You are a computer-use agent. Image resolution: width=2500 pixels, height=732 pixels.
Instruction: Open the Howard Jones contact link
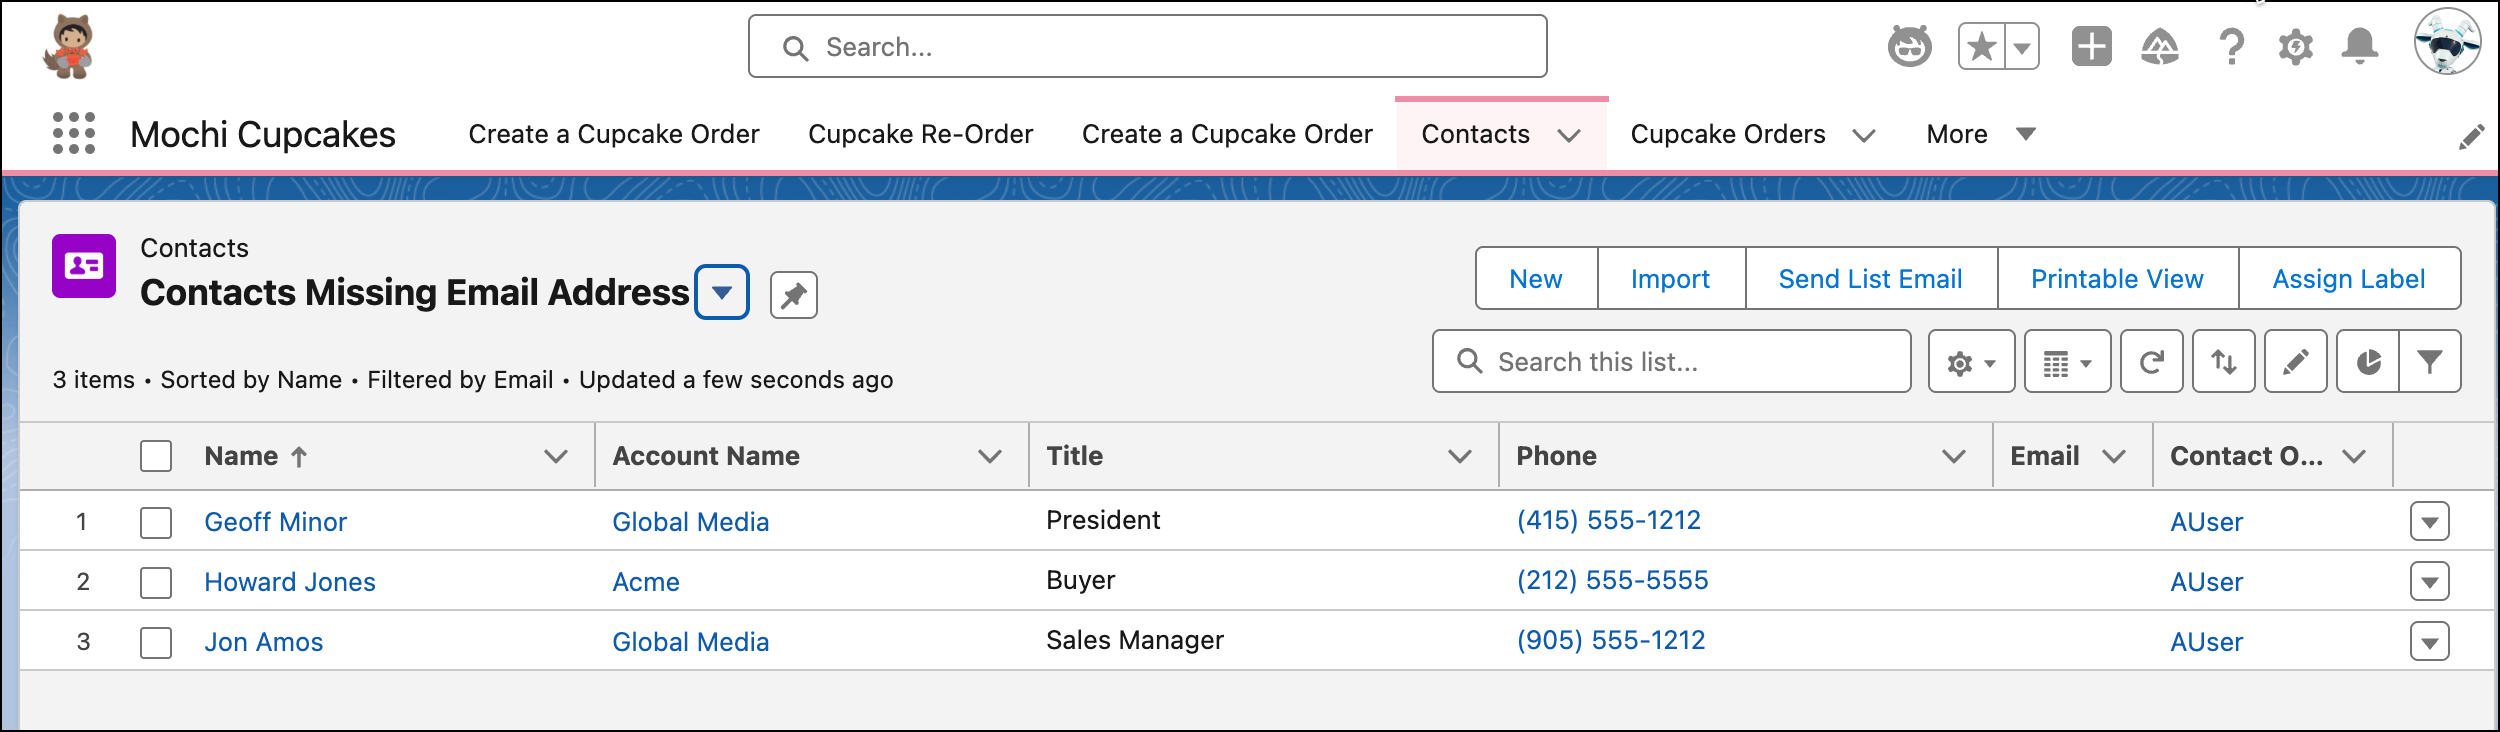[x=290, y=582]
